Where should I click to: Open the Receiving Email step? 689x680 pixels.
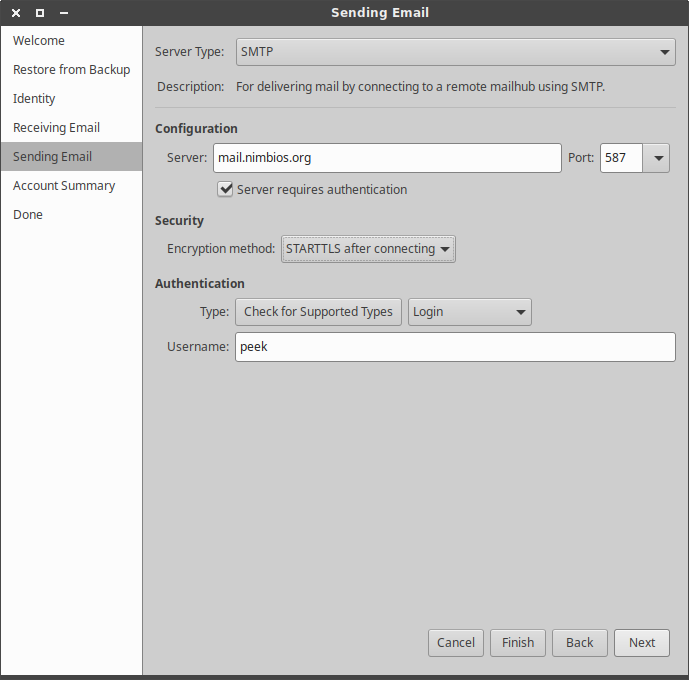[56, 128]
